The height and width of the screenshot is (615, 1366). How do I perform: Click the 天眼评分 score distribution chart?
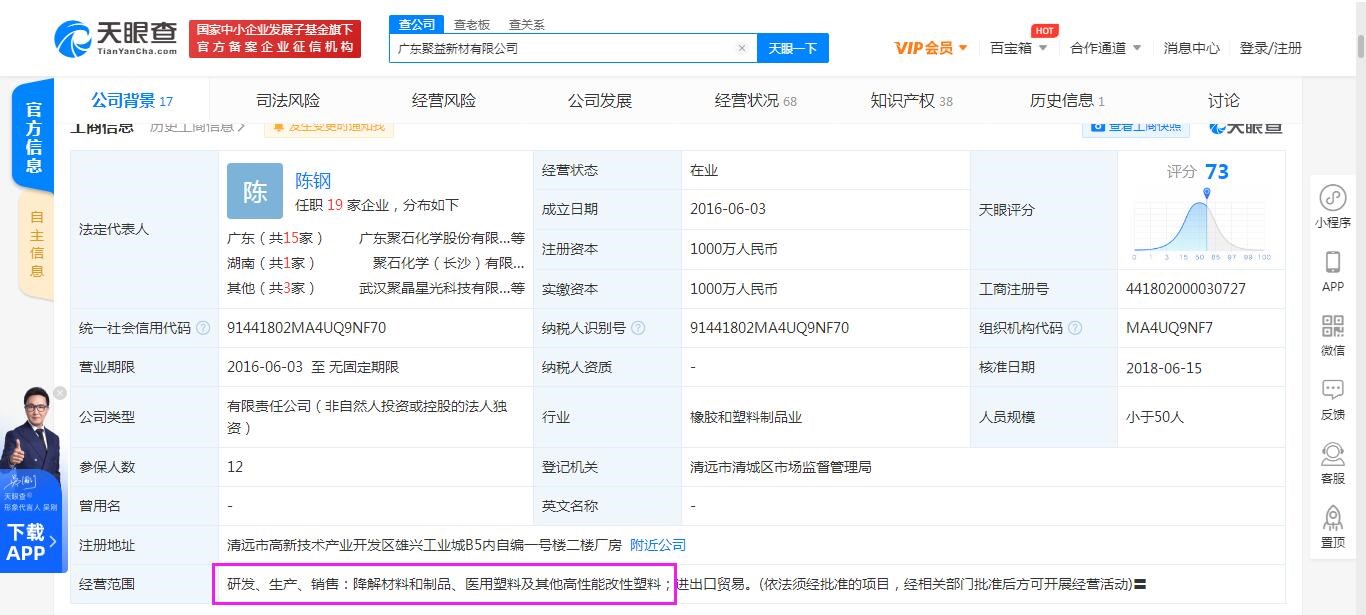click(x=1202, y=225)
